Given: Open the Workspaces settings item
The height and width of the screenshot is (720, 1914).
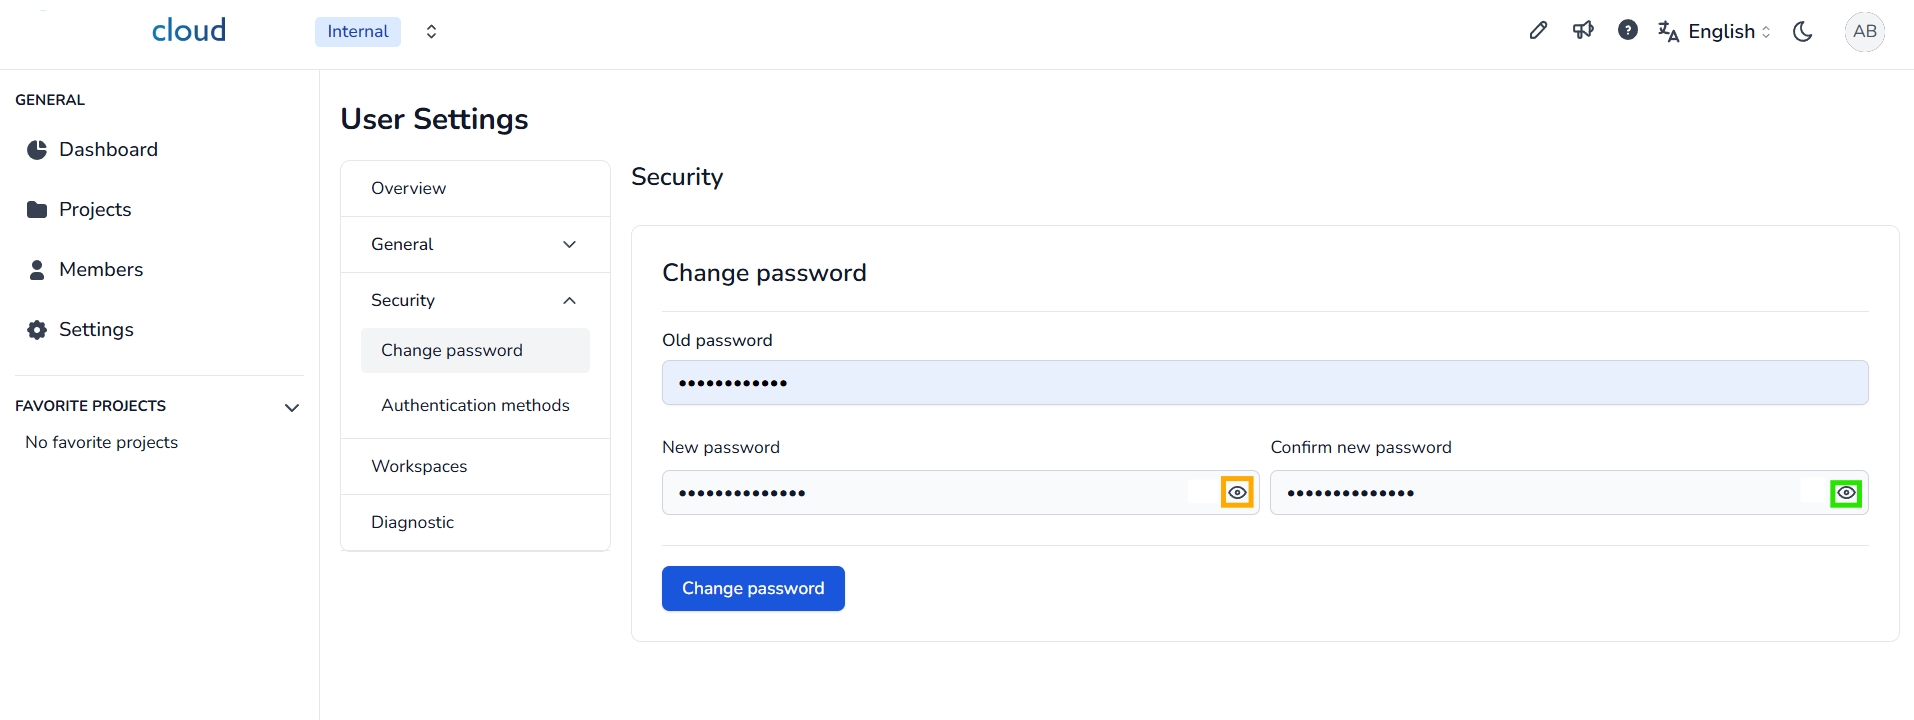Looking at the screenshot, I should [x=419, y=467].
